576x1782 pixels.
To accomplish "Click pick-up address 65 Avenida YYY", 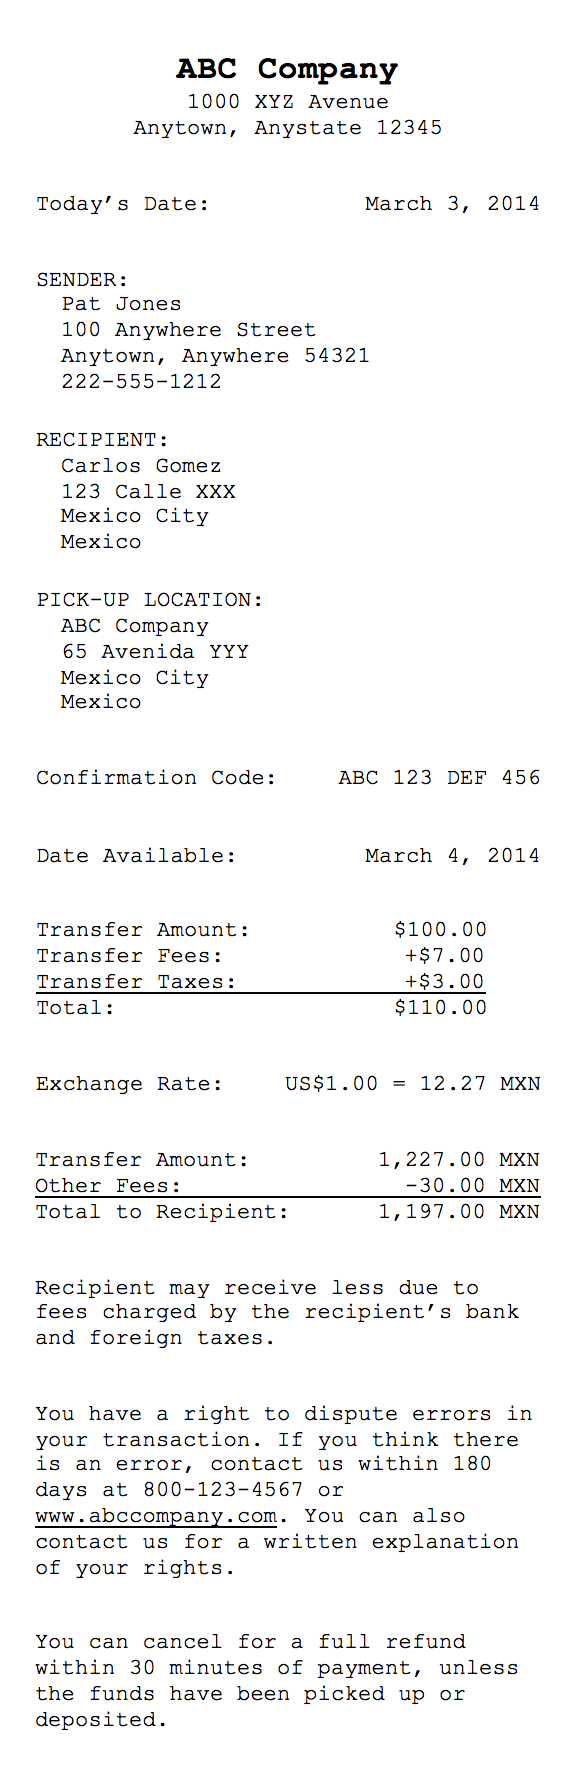I will click(155, 652).
